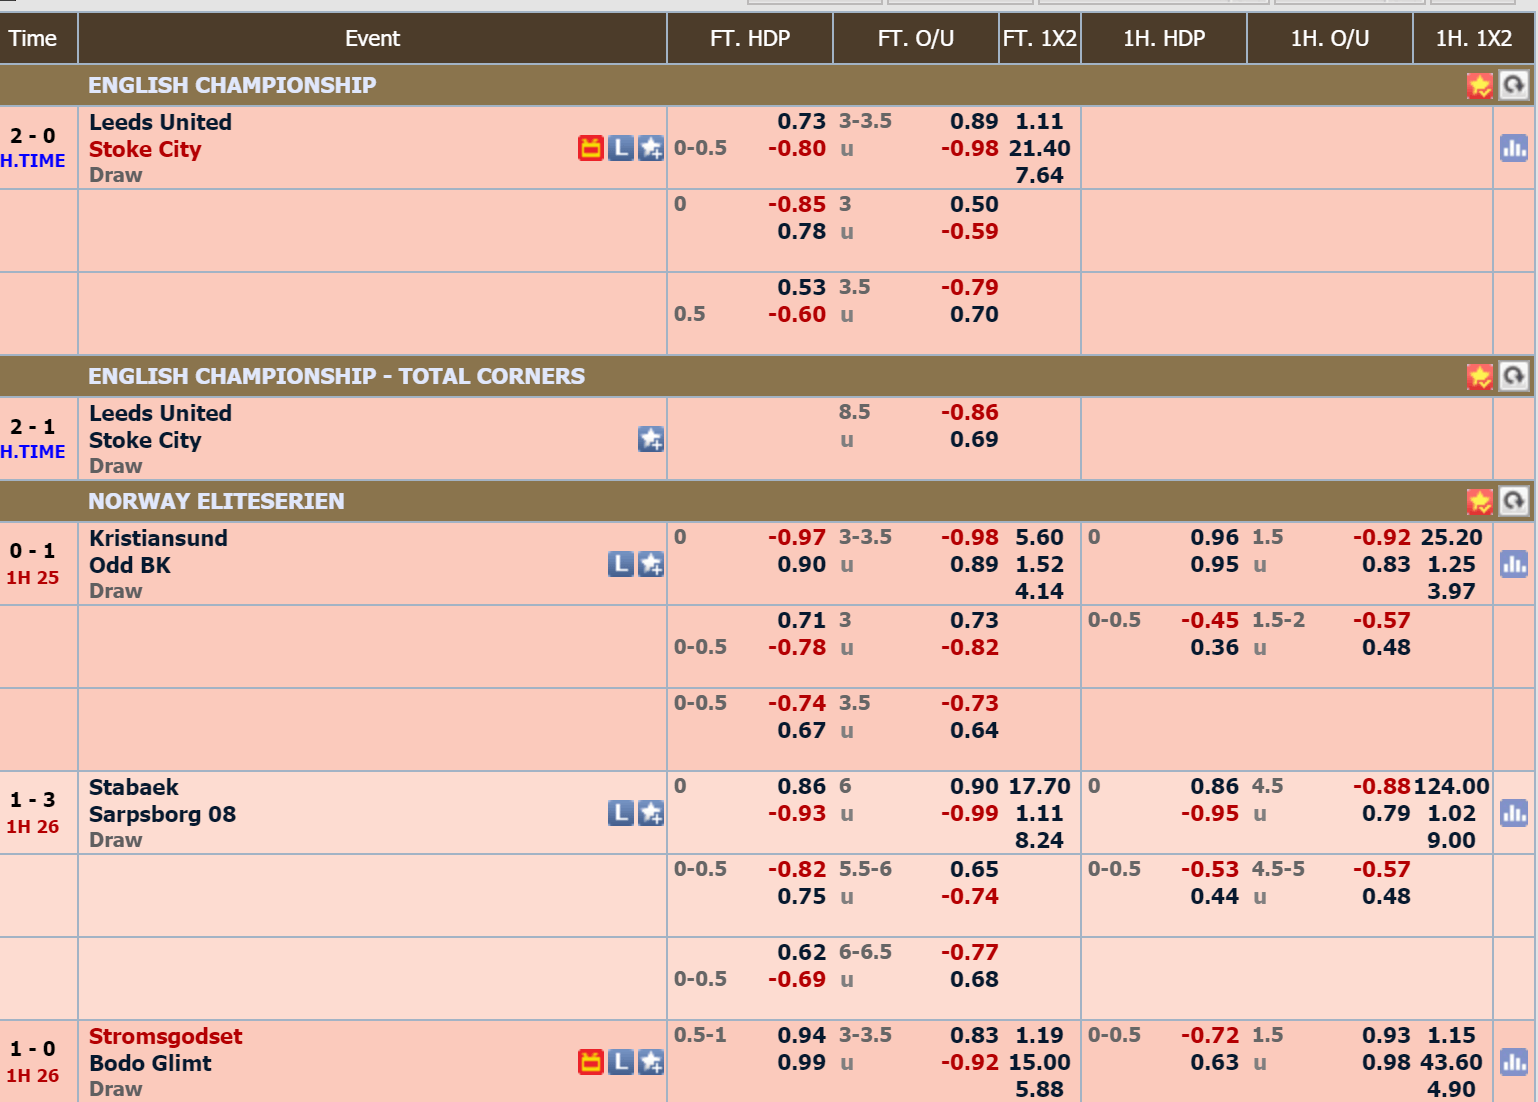Favorite the Total Corners league header star
The width and height of the screenshot is (1538, 1102).
click(1480, 377)
